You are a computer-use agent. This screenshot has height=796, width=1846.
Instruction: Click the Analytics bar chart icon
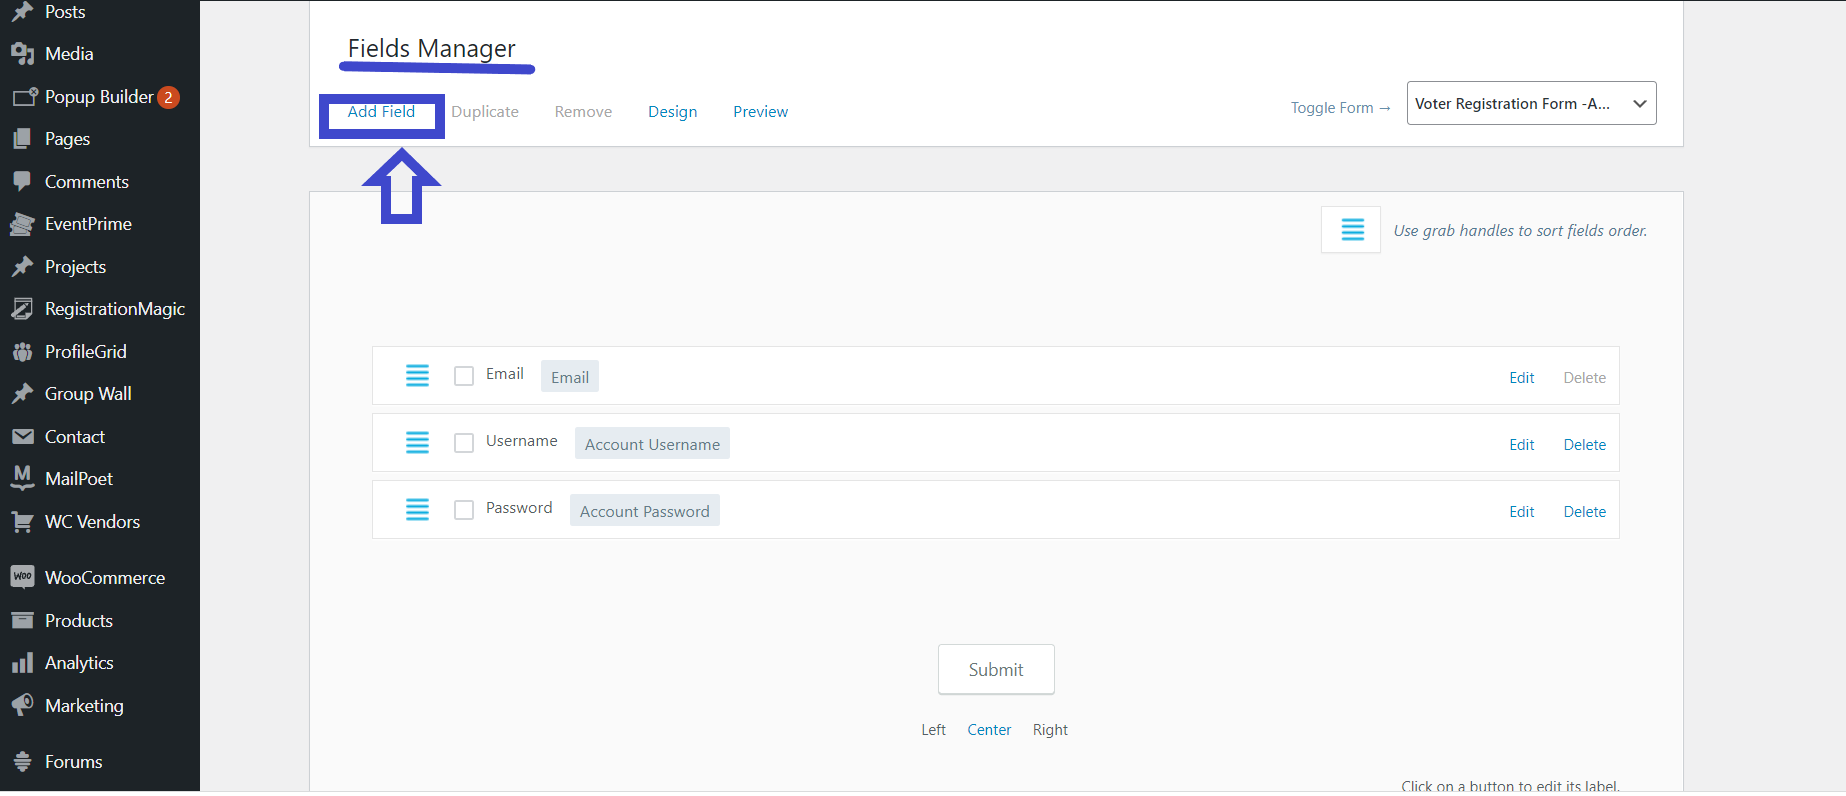click(x=22, y=663)
